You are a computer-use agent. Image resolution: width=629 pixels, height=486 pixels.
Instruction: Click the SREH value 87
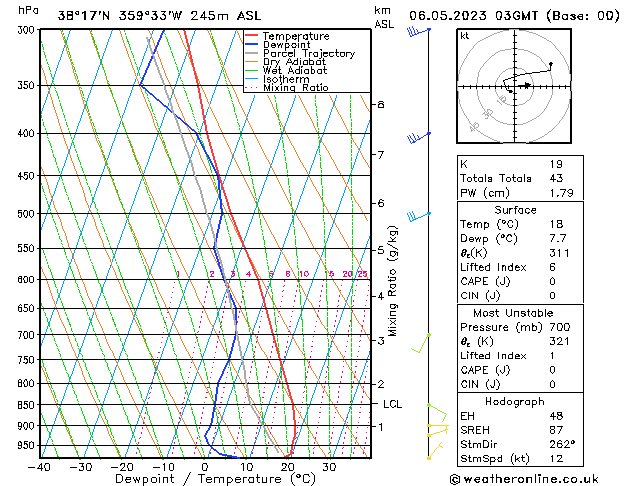[x=556, y=430]
